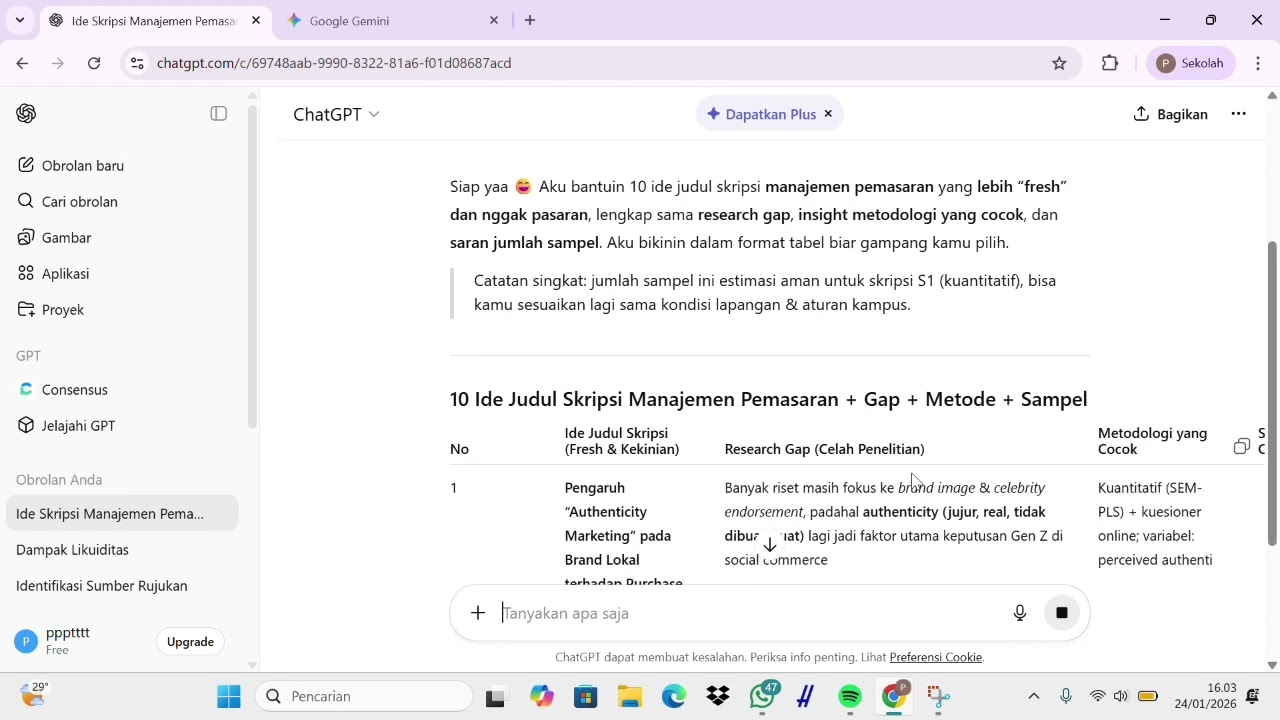Click the page vertical scrollbar
1280x720 pixels.
click(x=1272, y=393)
